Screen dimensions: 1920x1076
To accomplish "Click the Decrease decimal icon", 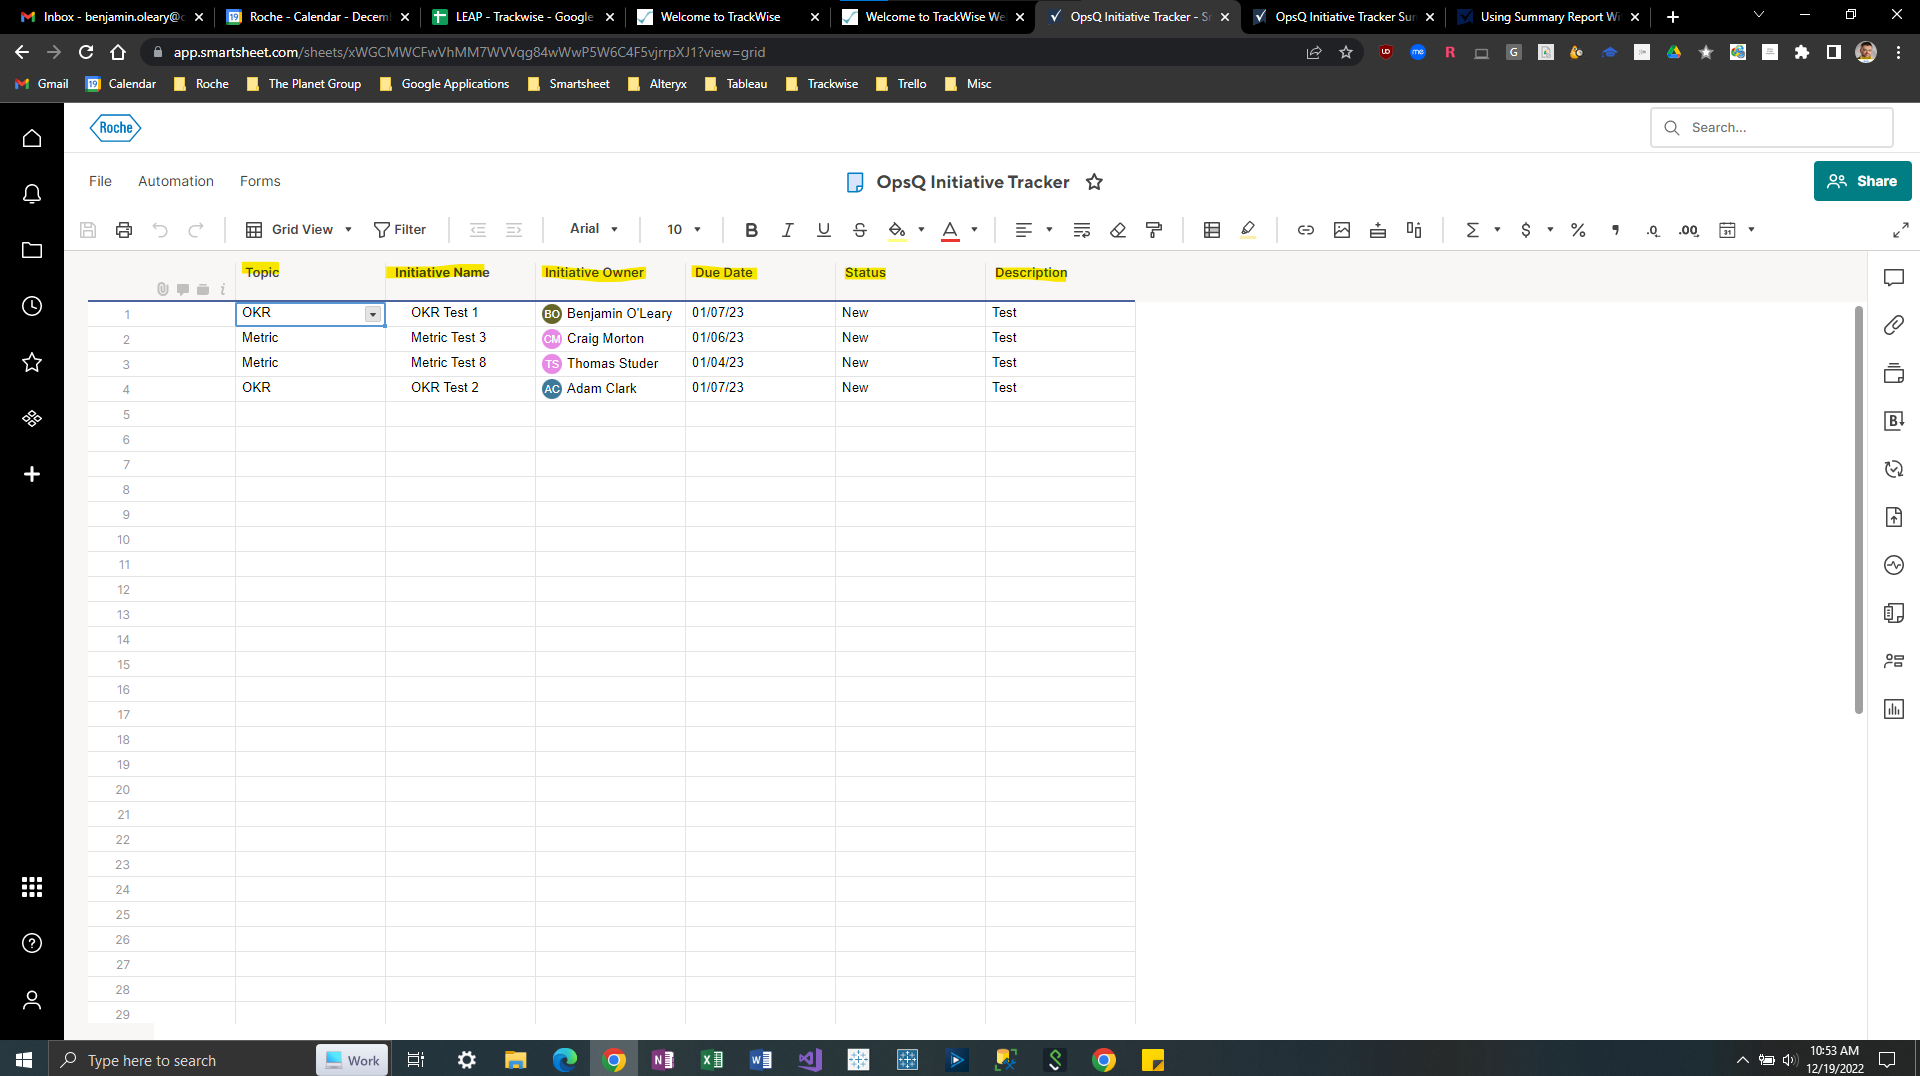I will tap(1652, 230).
